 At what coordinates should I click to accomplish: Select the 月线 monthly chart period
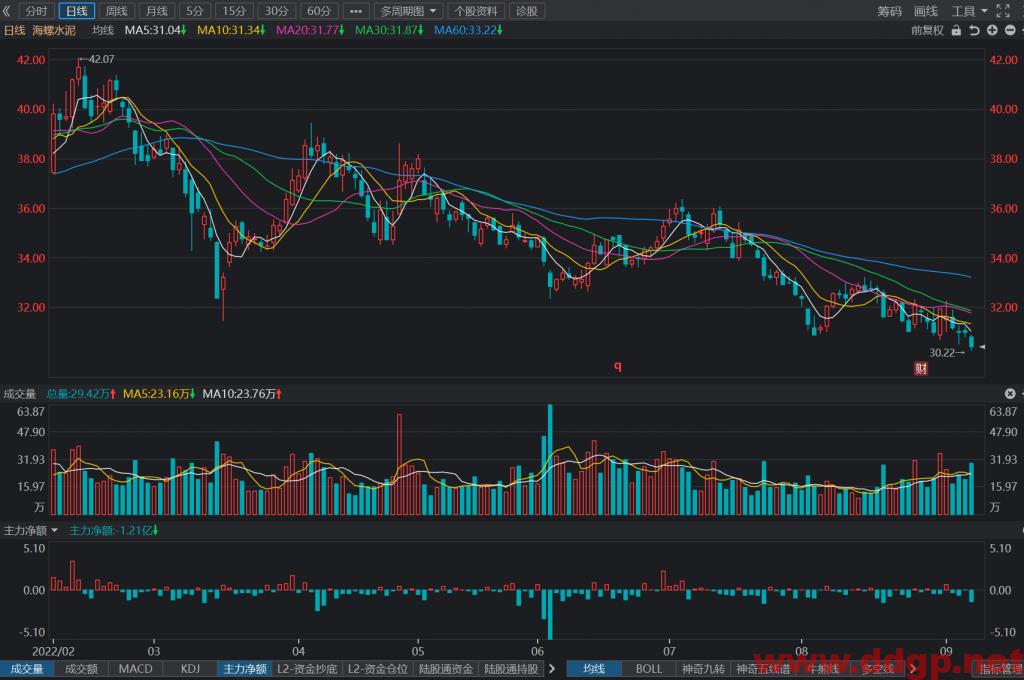(157, 10)
